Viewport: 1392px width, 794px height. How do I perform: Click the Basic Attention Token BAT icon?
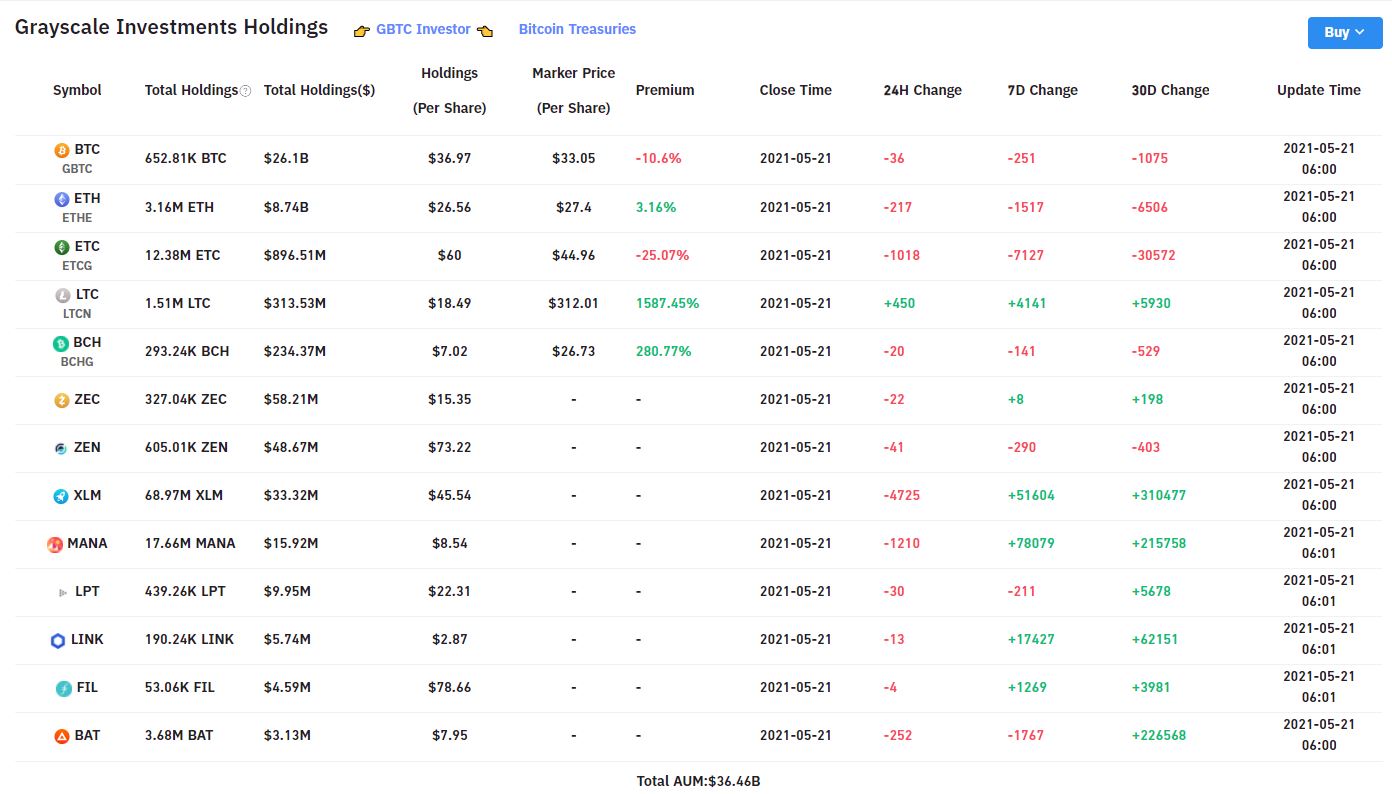click(x=62, y=736)
